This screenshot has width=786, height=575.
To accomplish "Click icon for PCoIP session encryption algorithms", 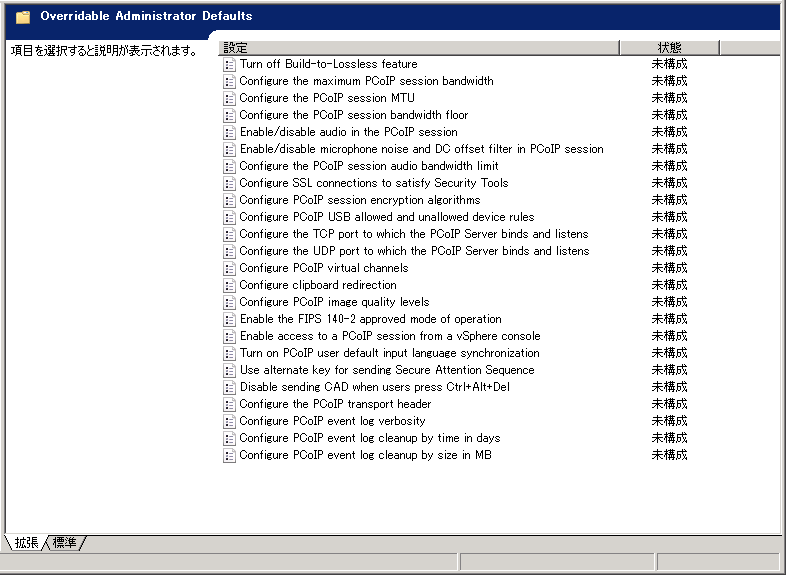I will 229,201.
